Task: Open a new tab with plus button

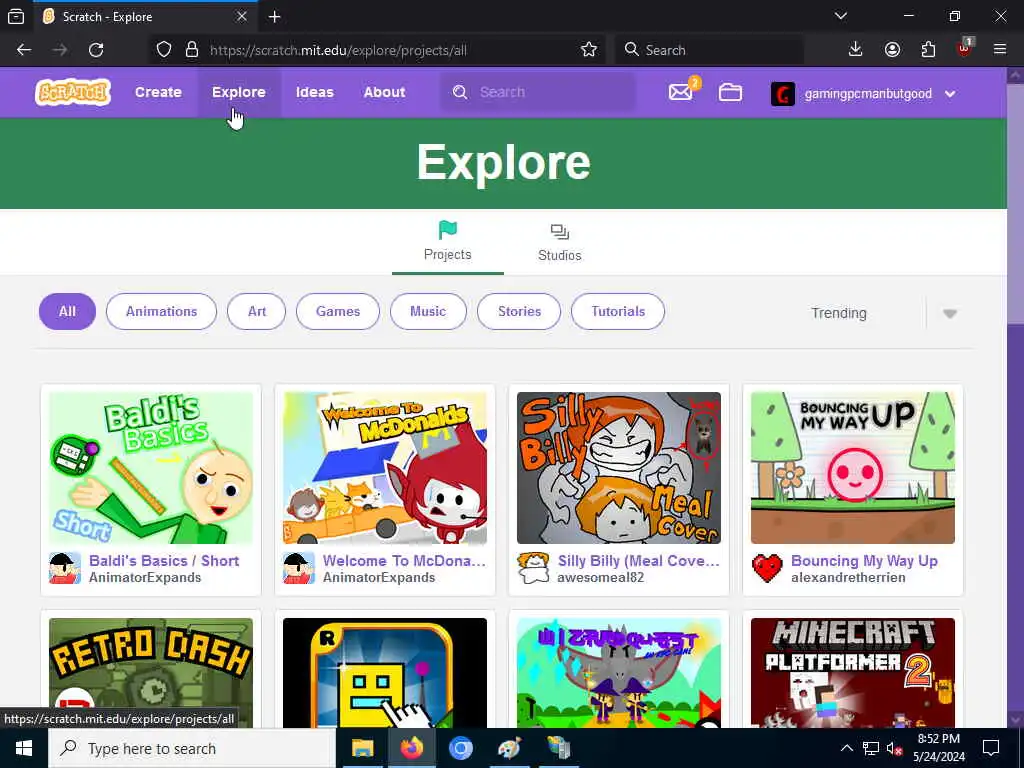Action: point(274,17)
